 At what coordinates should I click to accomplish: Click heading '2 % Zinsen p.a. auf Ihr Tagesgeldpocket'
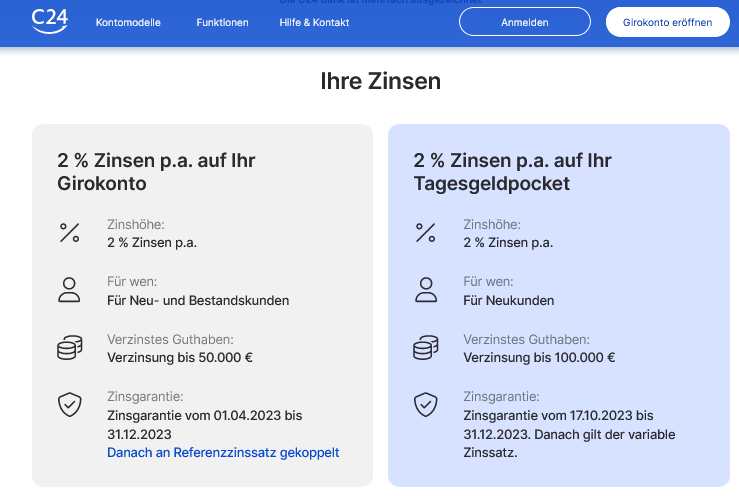(x=512, y=172)
